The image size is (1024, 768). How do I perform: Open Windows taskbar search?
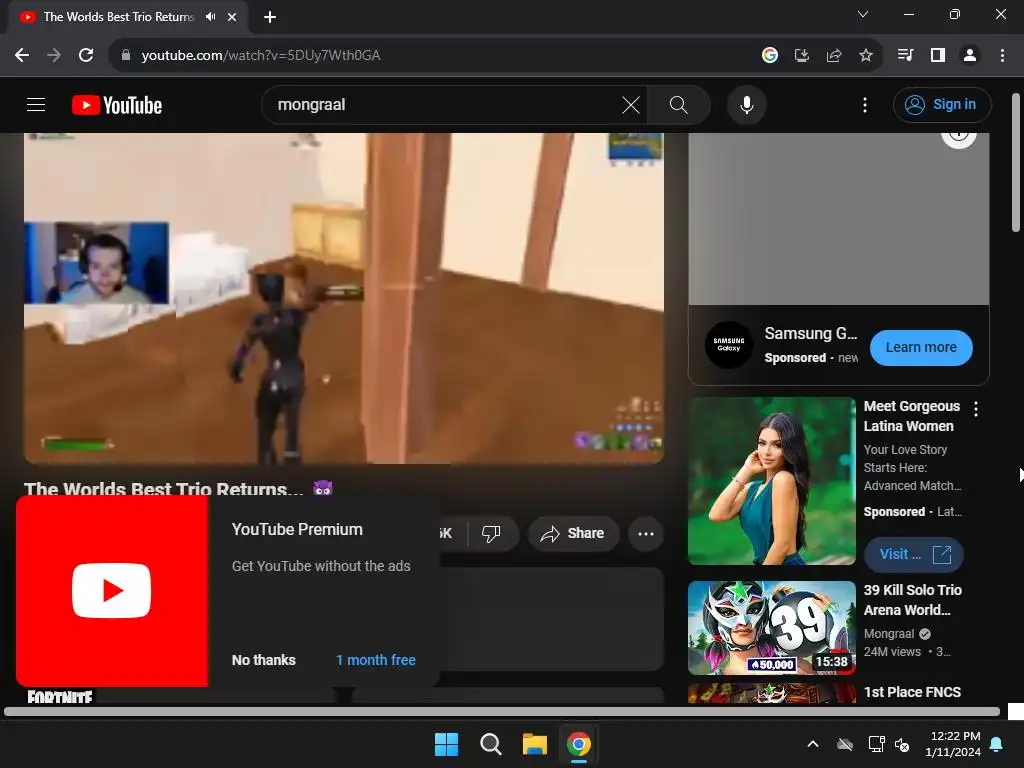(490, 744)
